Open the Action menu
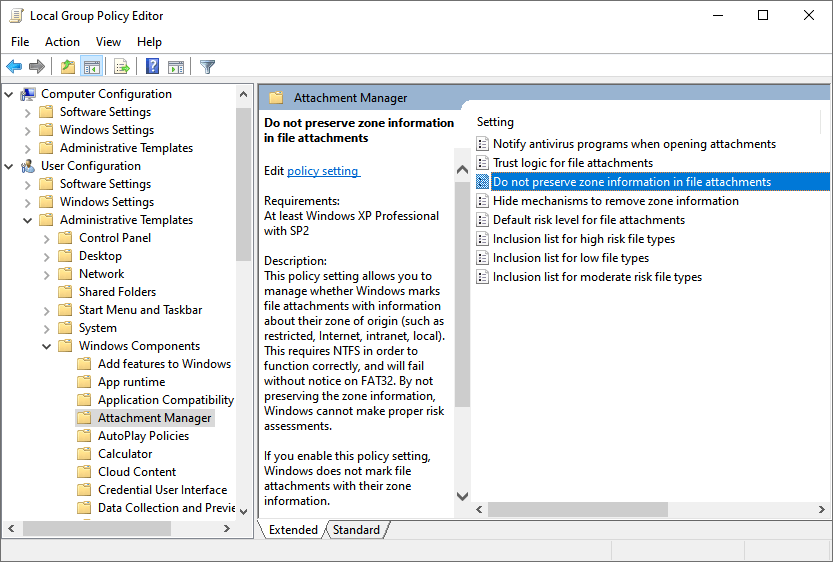The image size is (833, 562). coord(62,42)
